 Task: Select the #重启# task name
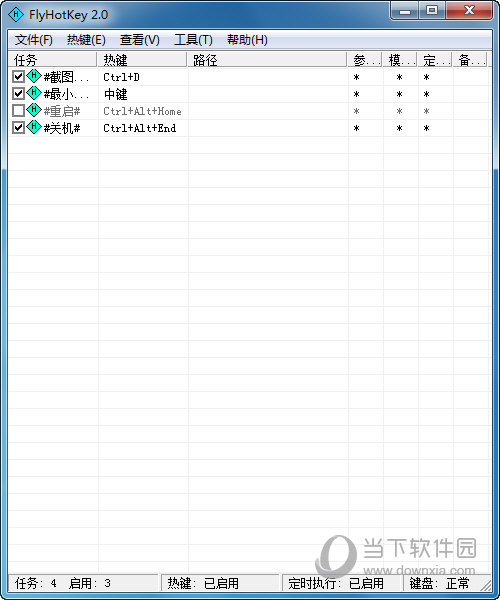tap(62, 111)
